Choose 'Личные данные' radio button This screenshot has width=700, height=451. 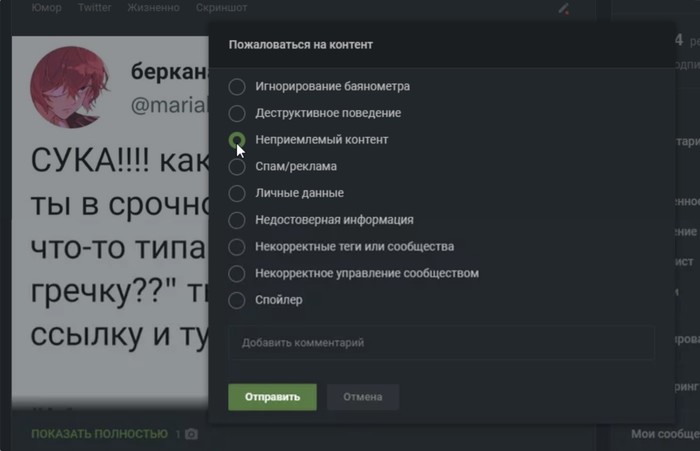click(237, 193)
